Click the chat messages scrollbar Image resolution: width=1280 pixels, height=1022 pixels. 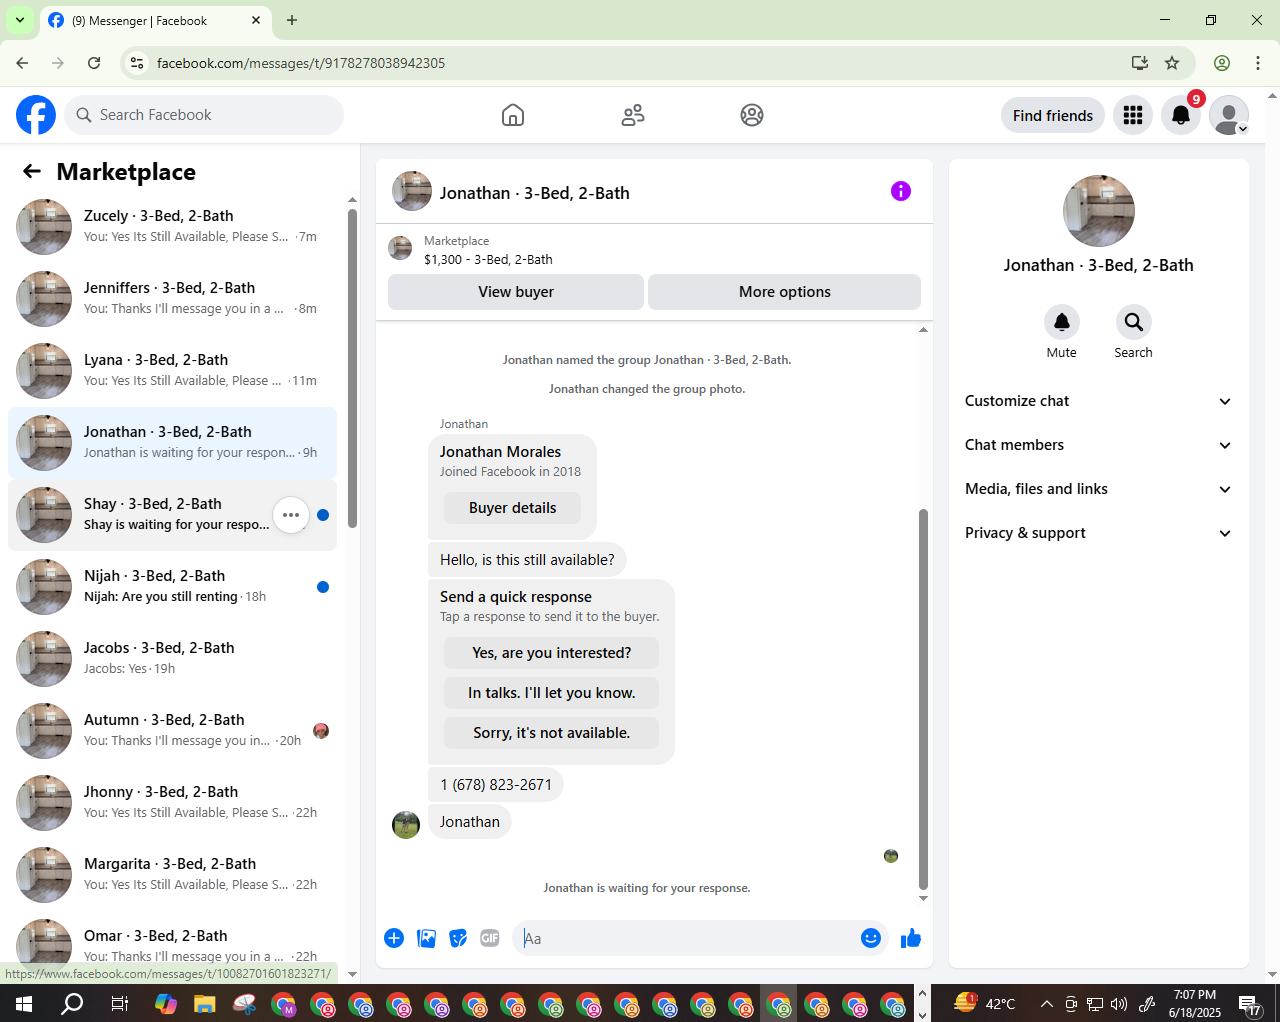click(923, 700)
